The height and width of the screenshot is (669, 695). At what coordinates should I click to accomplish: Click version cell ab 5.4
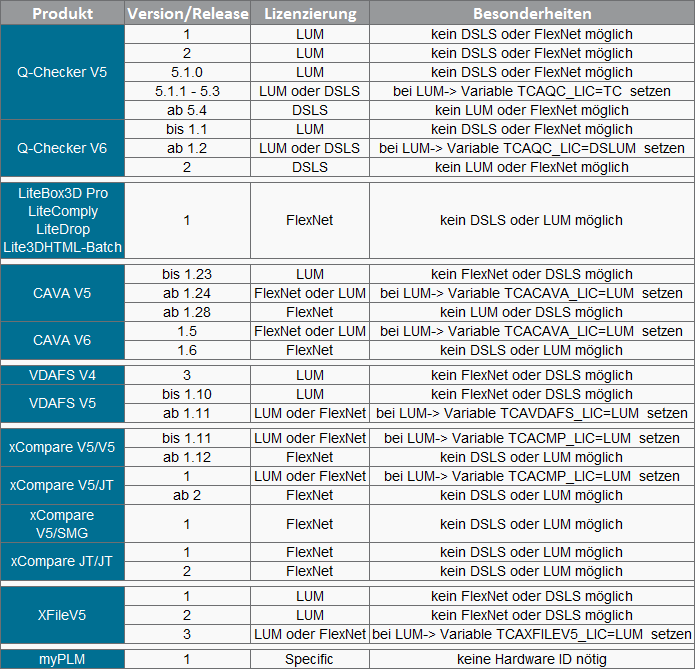click(x=187, y=110)
